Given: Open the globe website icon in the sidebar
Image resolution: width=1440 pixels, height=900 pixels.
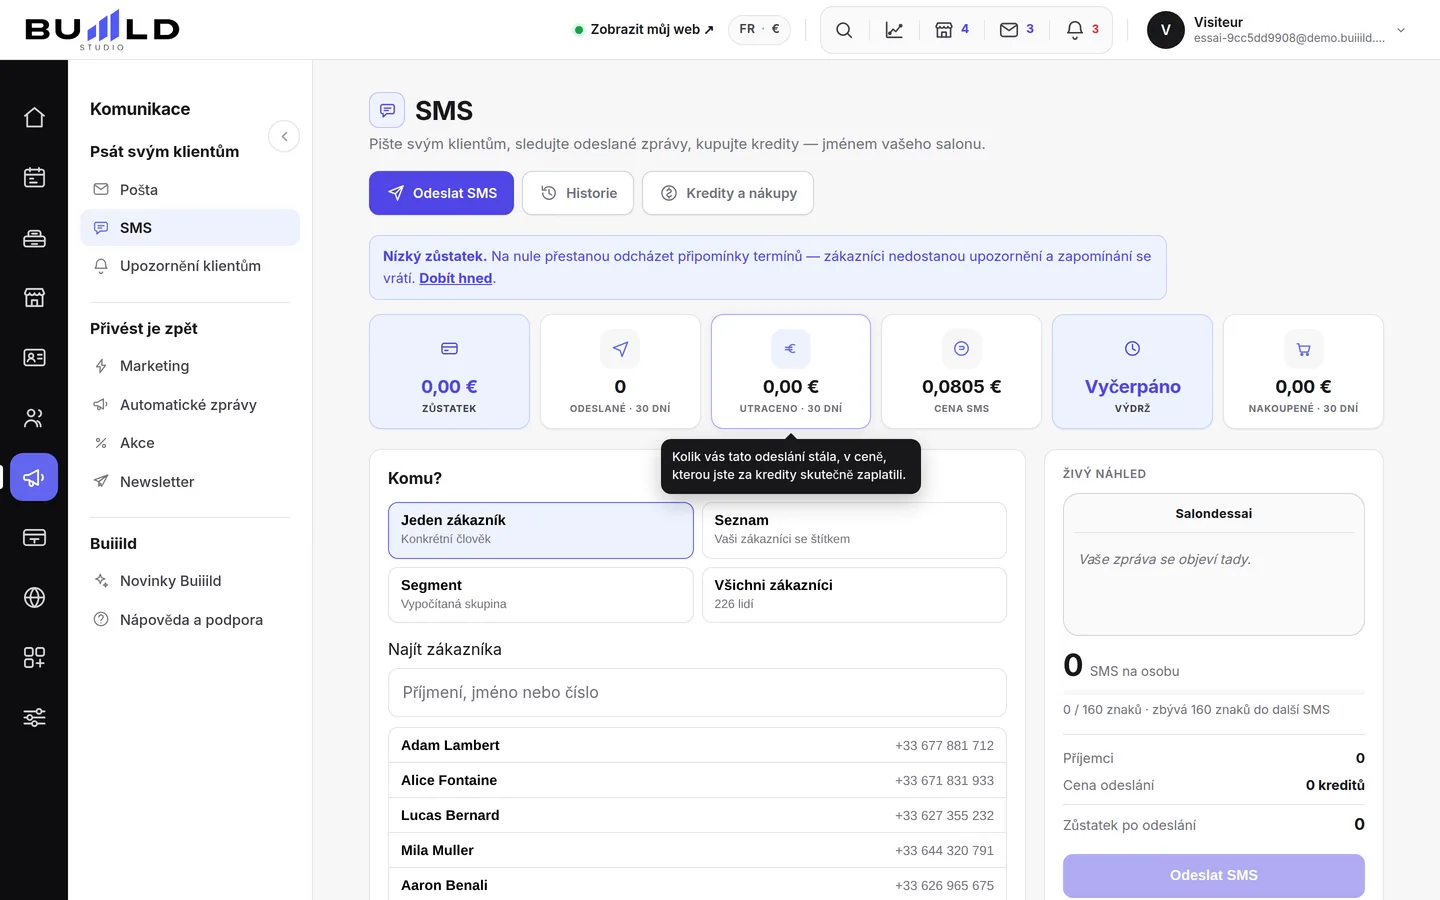Looking at the screenshot, I should (34, 598).
